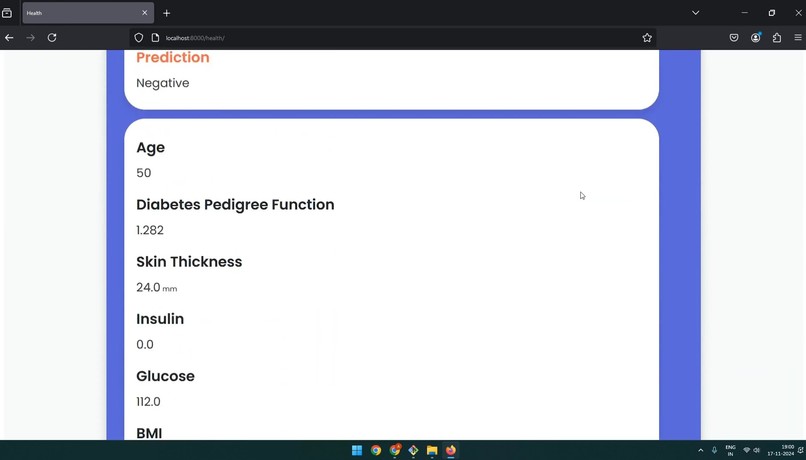The width and height of the screenshot is (806, 460).
Task: Open the clock and date panel
Action: point(780,450)
